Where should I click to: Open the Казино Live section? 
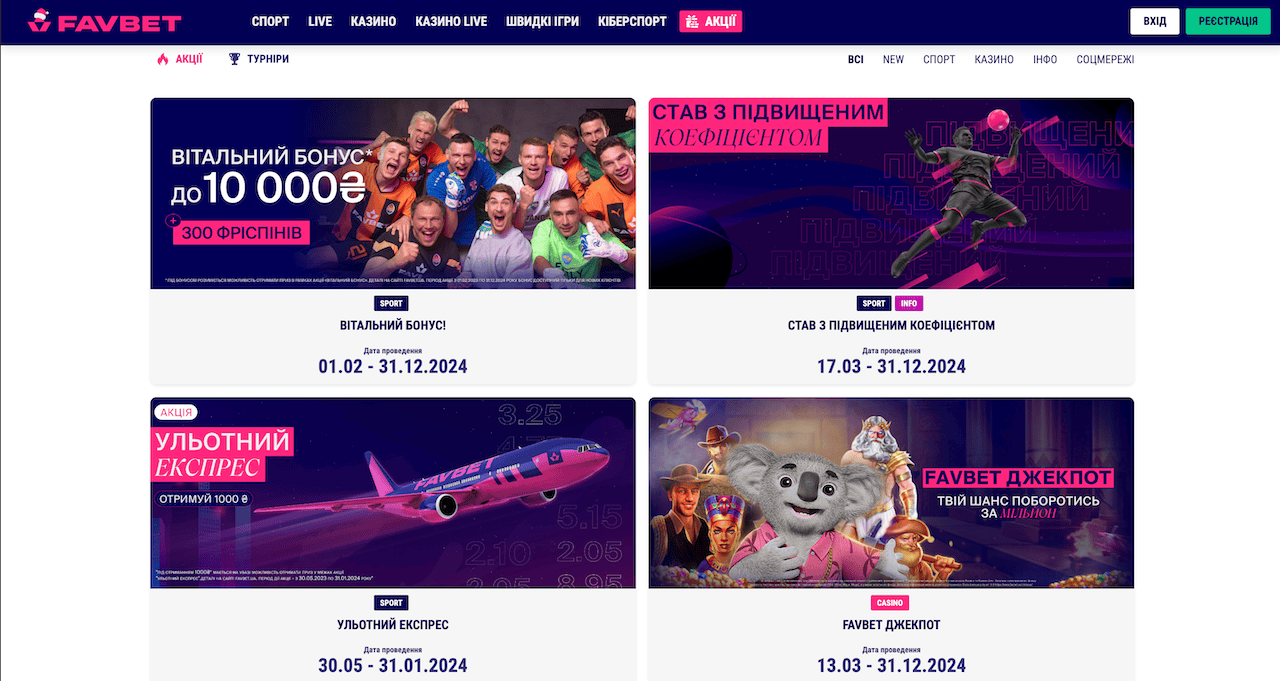451,21
